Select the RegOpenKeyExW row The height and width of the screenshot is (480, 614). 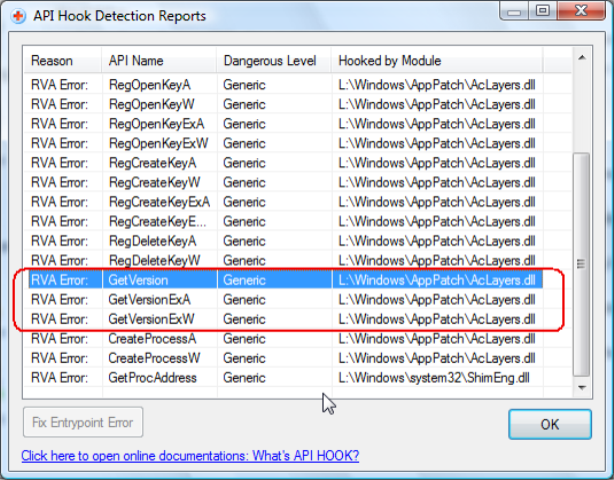284,143
